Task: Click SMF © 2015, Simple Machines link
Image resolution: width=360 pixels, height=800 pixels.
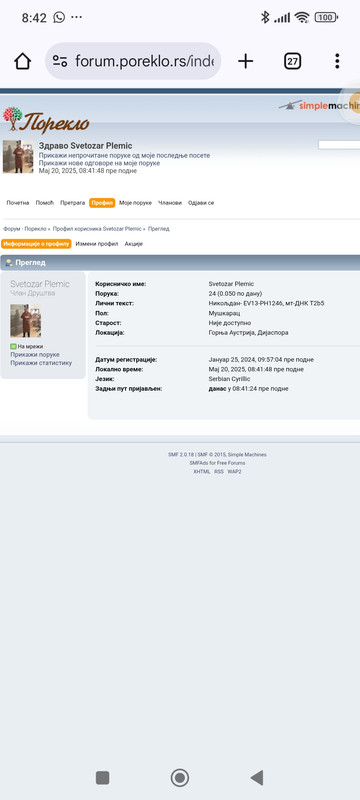Action: [x=232, y=455]
